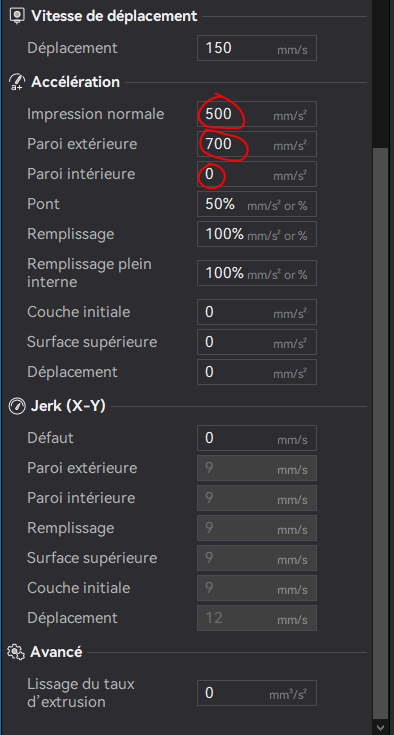Edit Paroi extérieure acceleration value 700
This screenshot has height=735, width=394.
[x=257, y=144]
